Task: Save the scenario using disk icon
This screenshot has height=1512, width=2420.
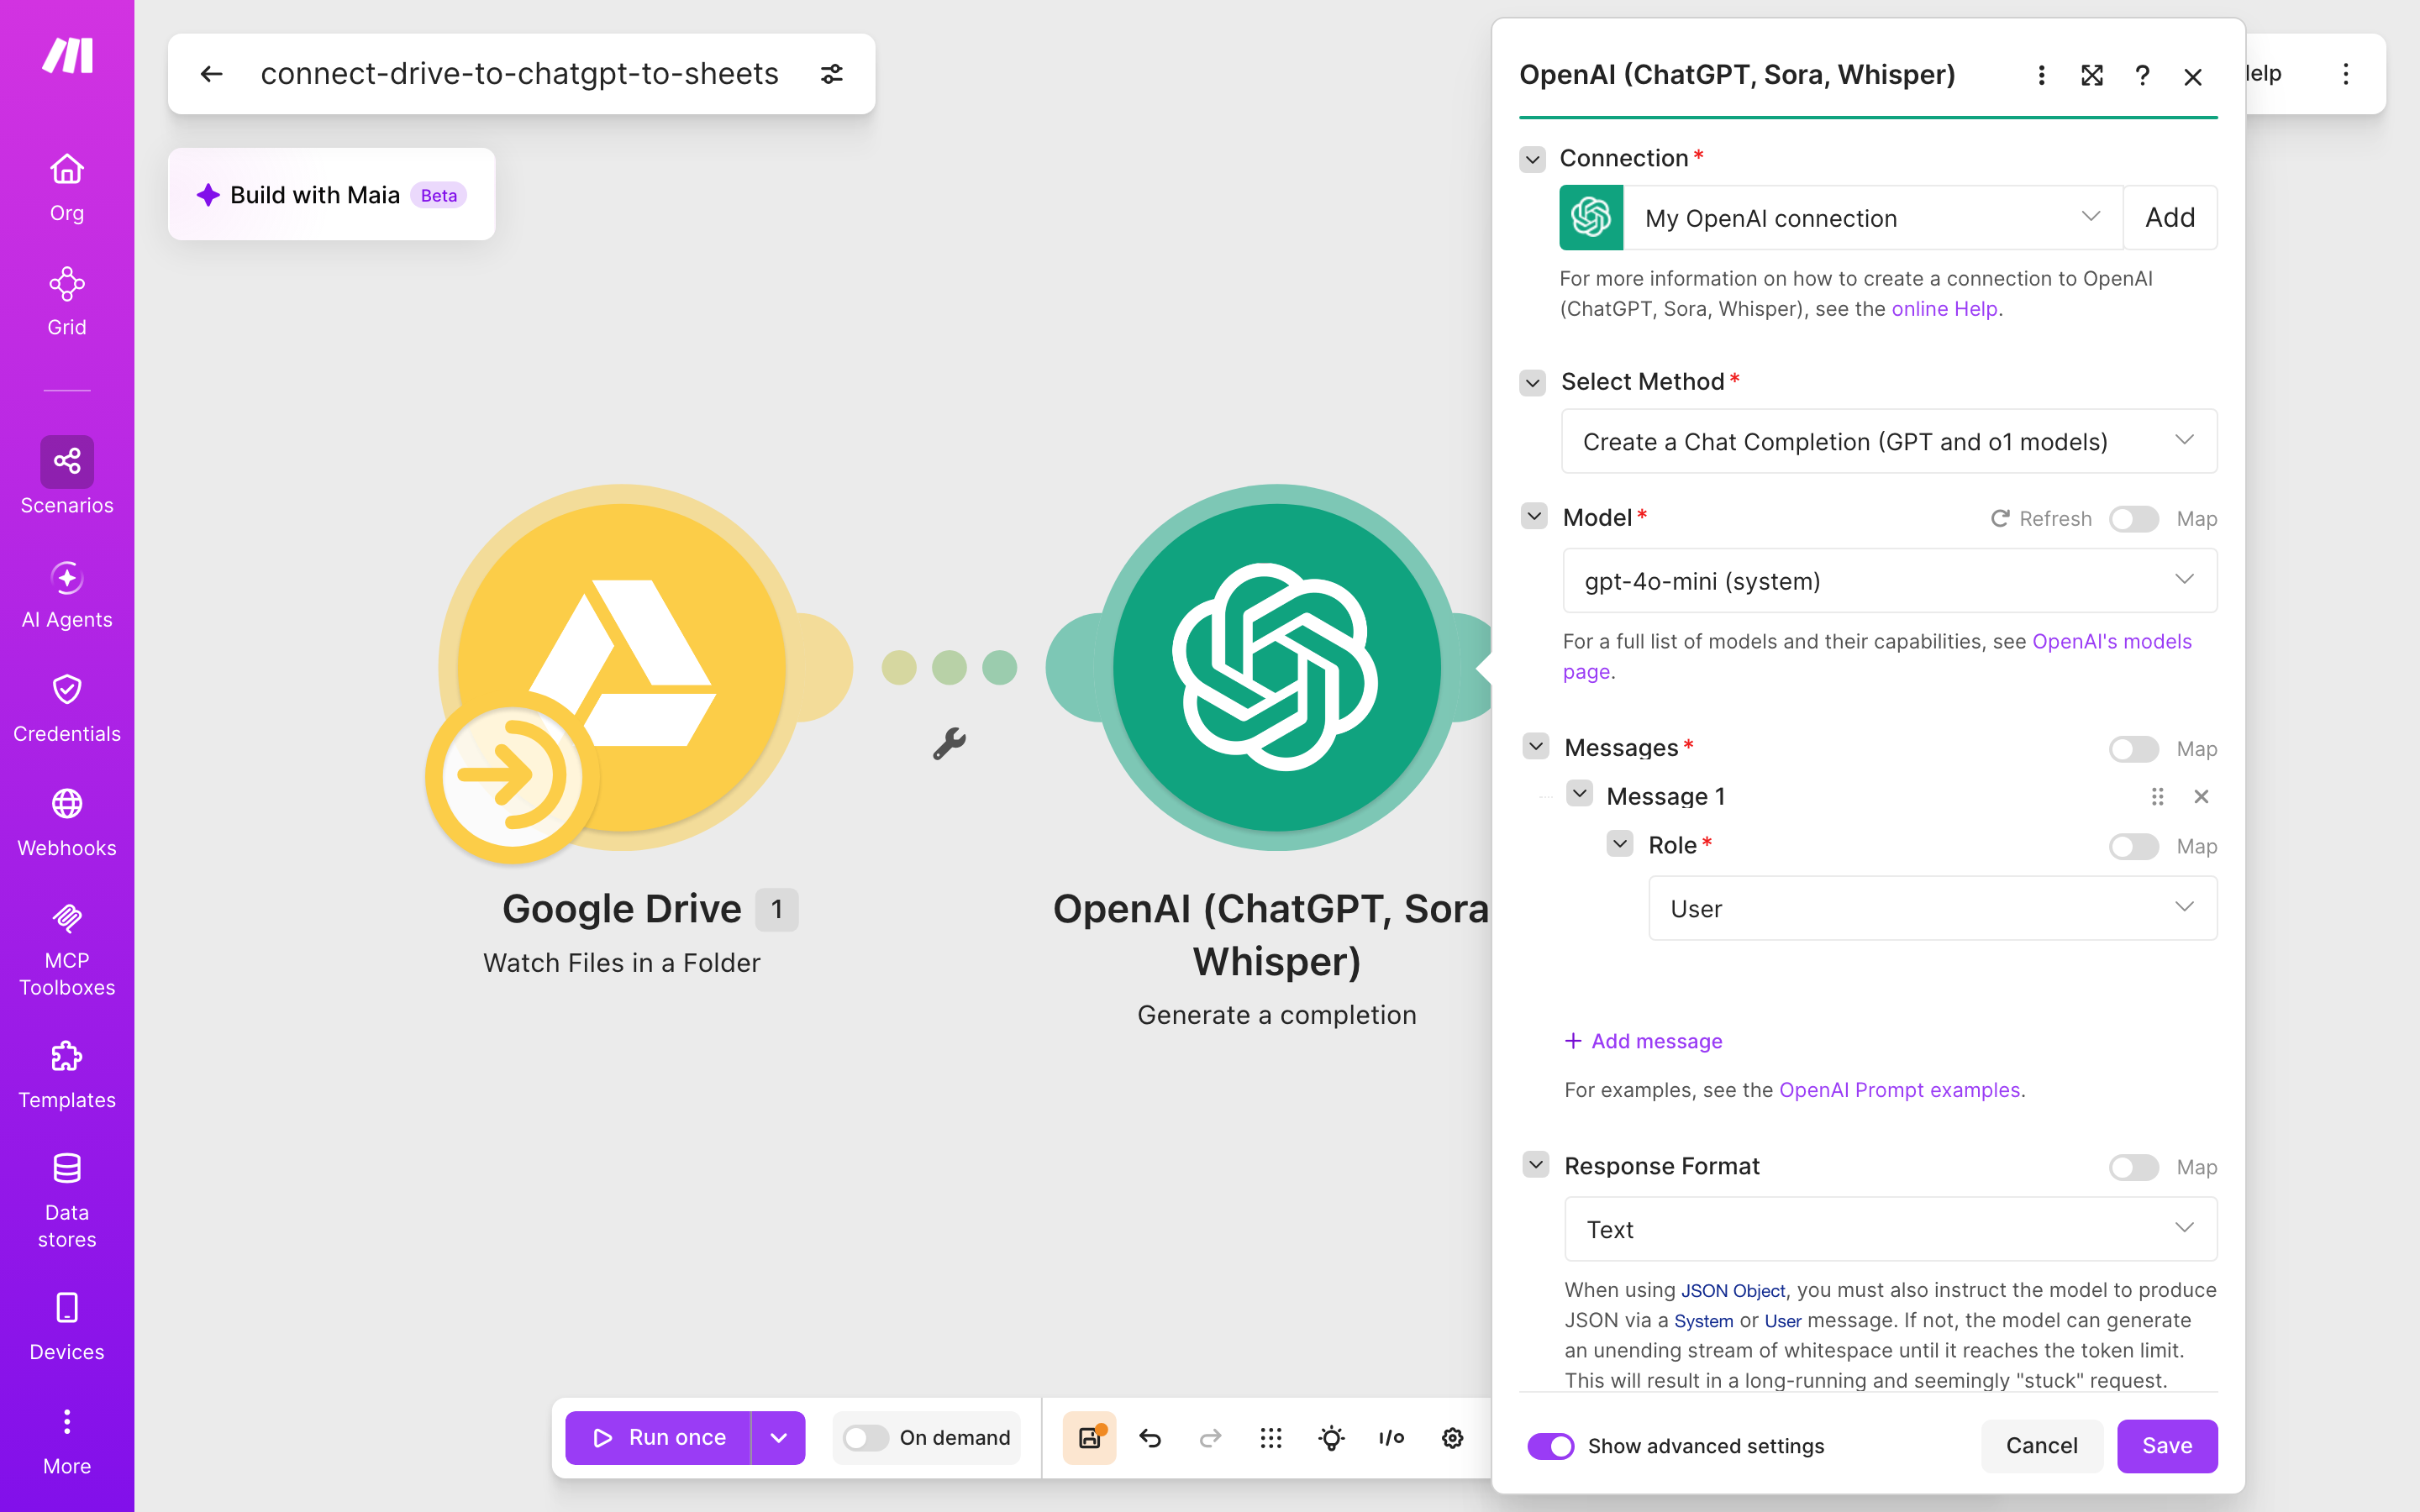Action: coord(1089,1437)
